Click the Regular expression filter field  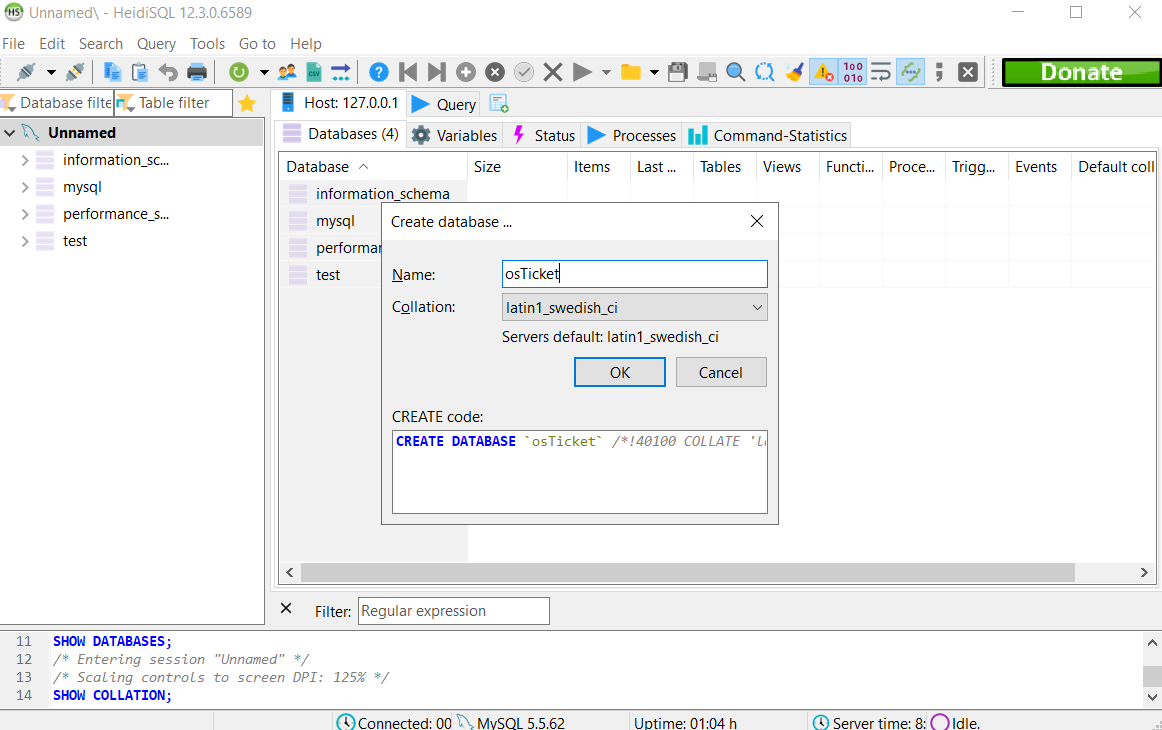454,611
